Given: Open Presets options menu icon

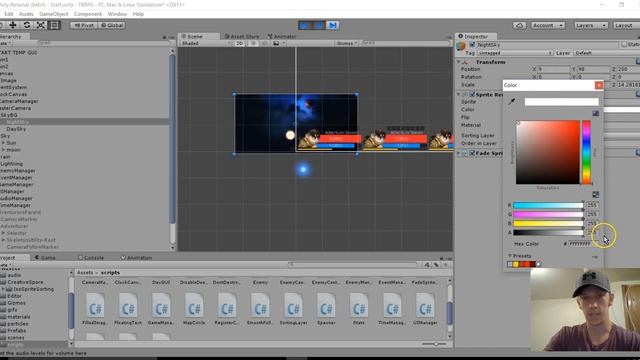Looking at the screenshot, I should pos(595,257).
